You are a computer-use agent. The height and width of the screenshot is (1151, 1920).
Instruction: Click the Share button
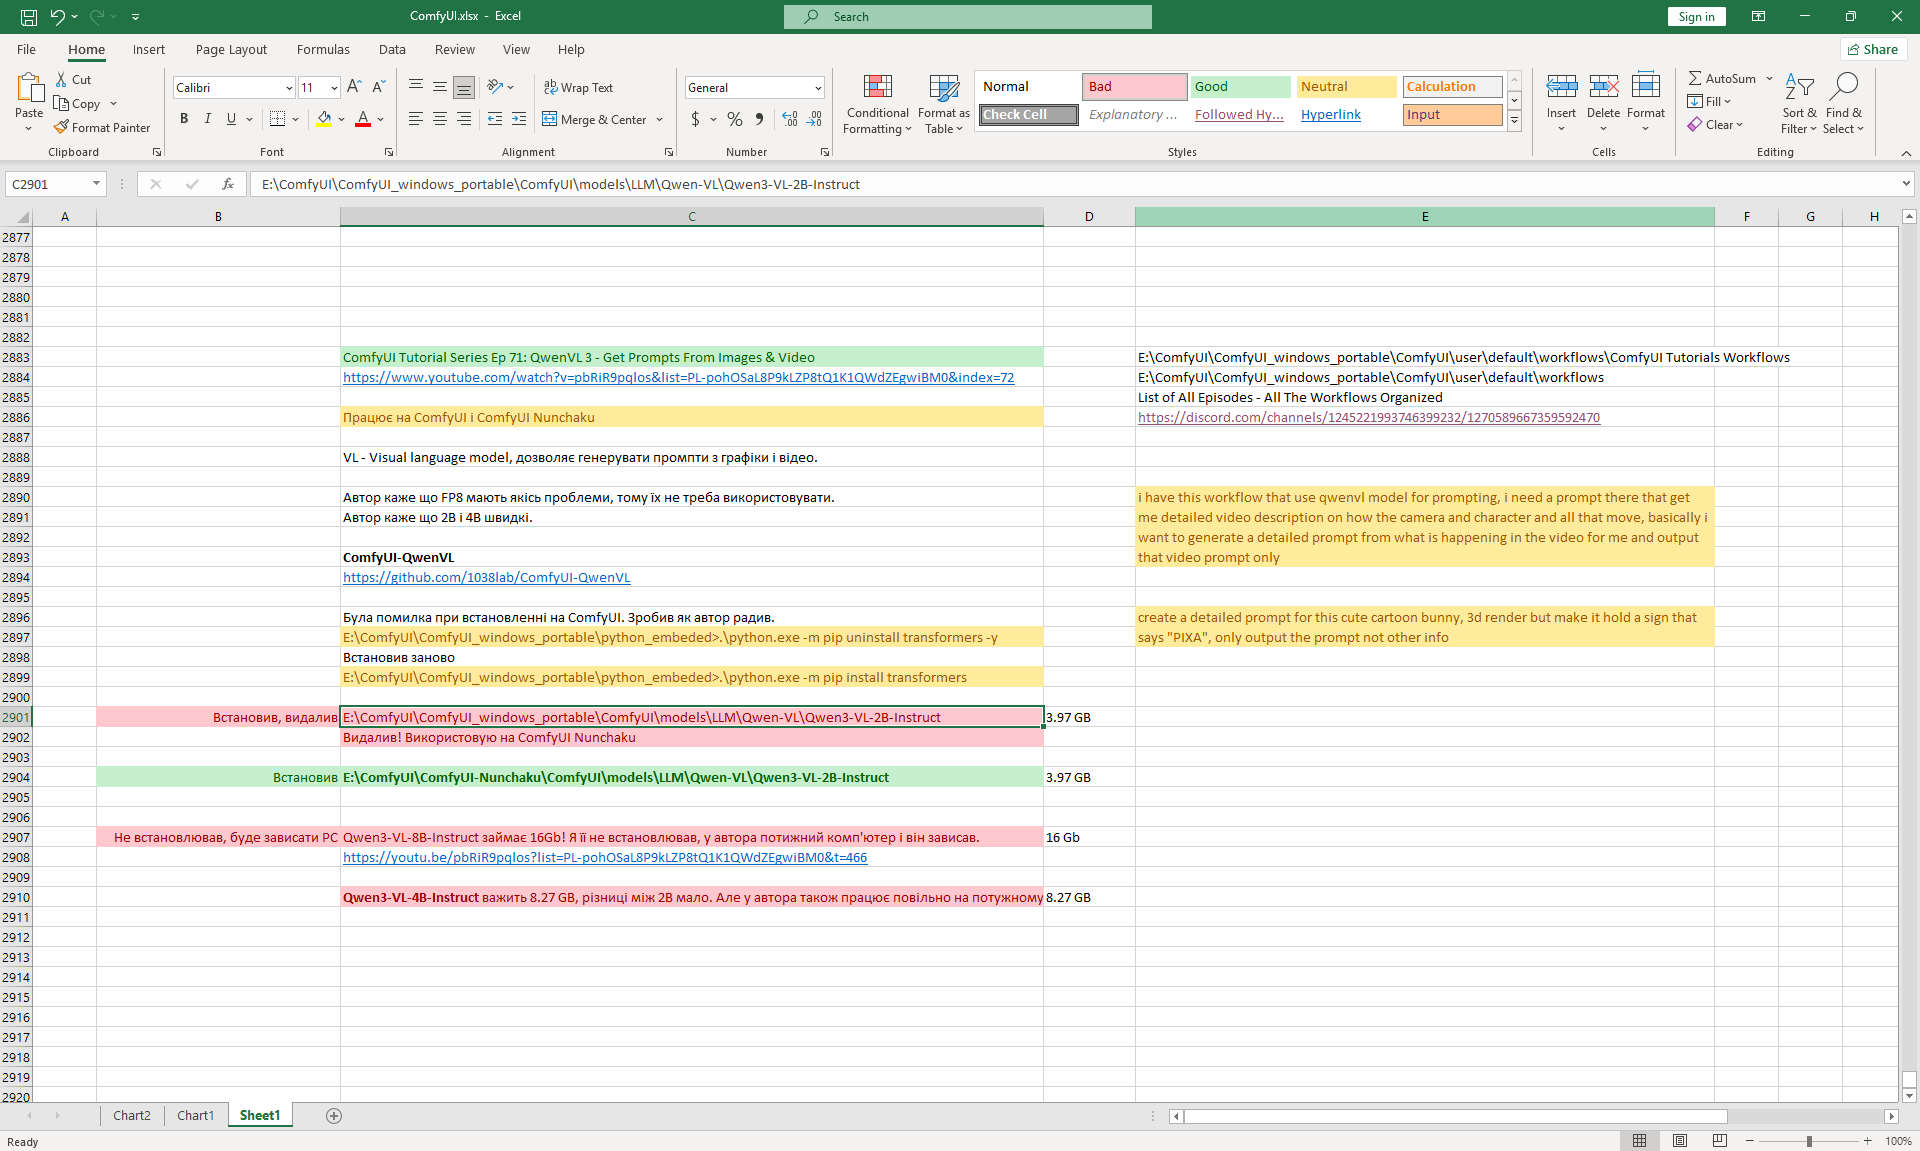tap(1873, 49)
